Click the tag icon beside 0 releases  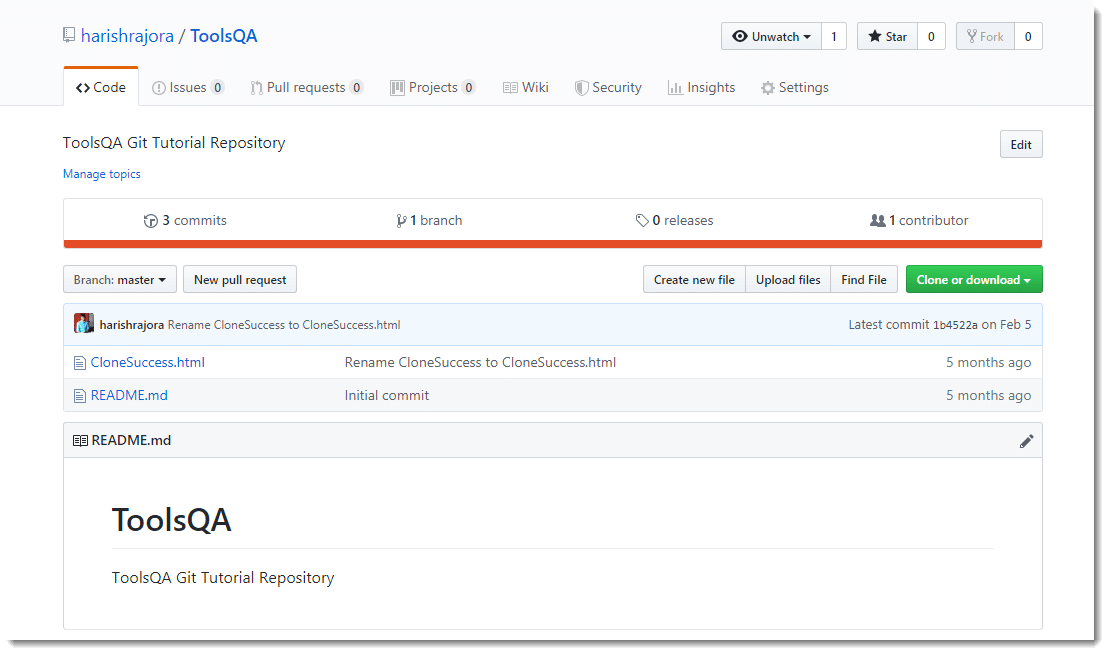641,221
